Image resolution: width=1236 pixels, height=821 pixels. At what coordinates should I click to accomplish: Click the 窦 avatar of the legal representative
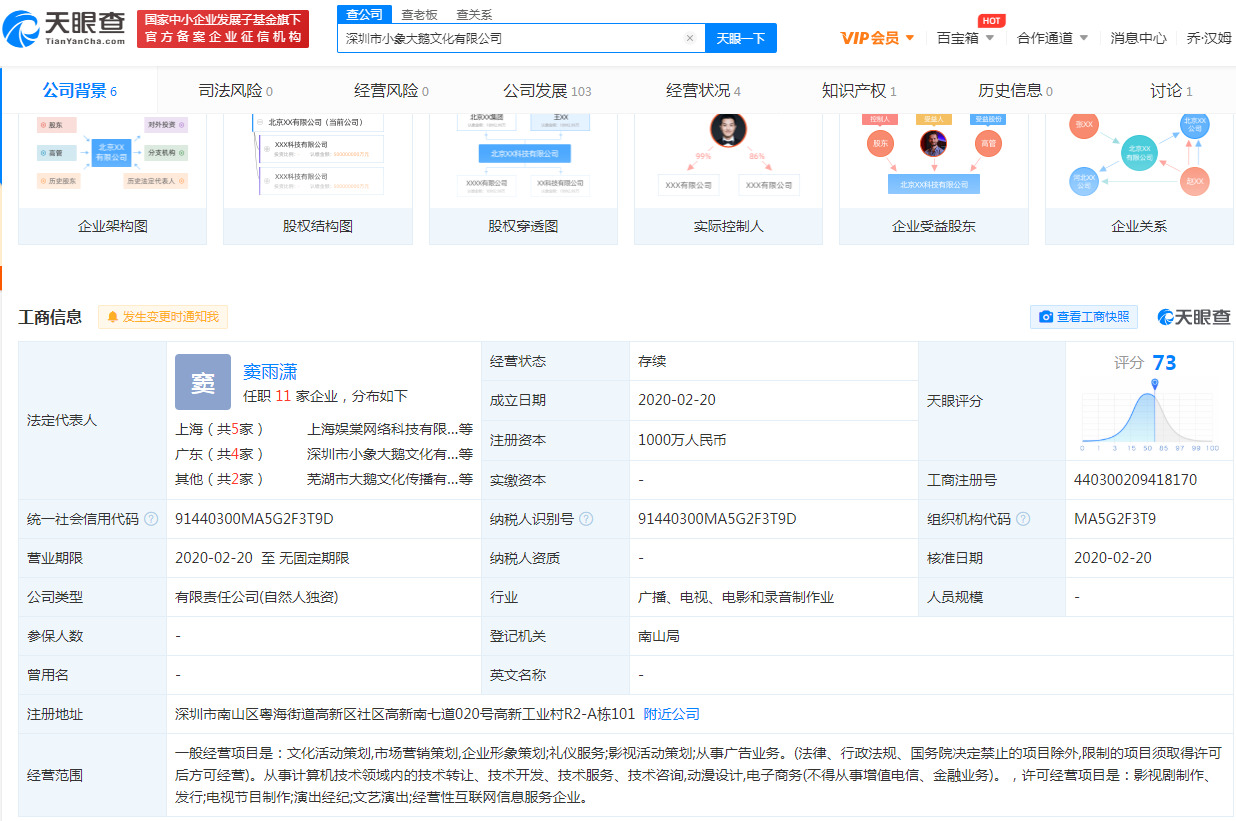pos(203,382)
